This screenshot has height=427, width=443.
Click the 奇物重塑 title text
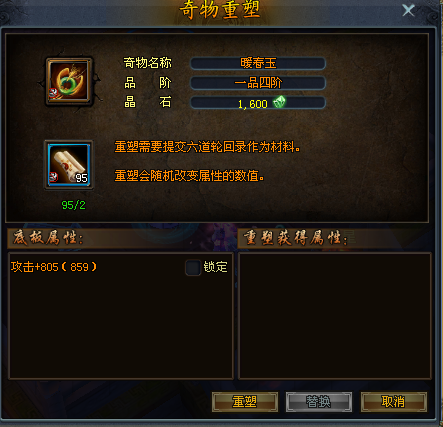tap(220, 10)
